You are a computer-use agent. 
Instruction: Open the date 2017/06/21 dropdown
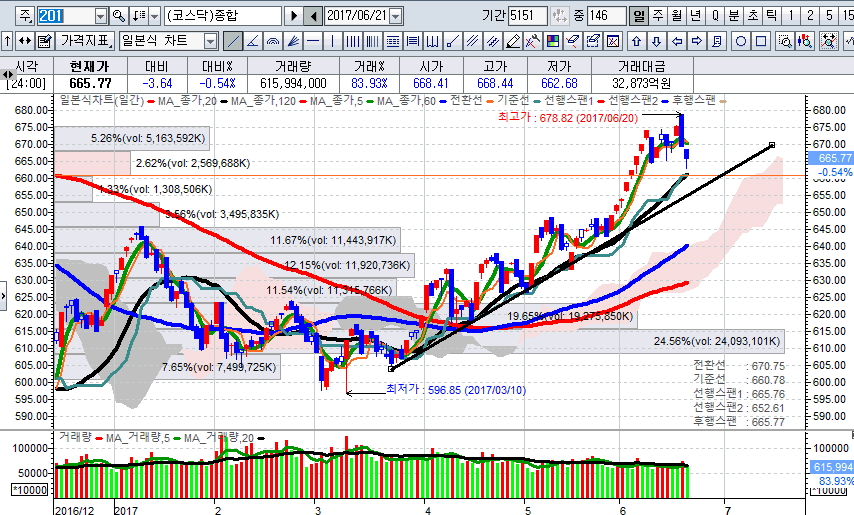coord(397,16)
